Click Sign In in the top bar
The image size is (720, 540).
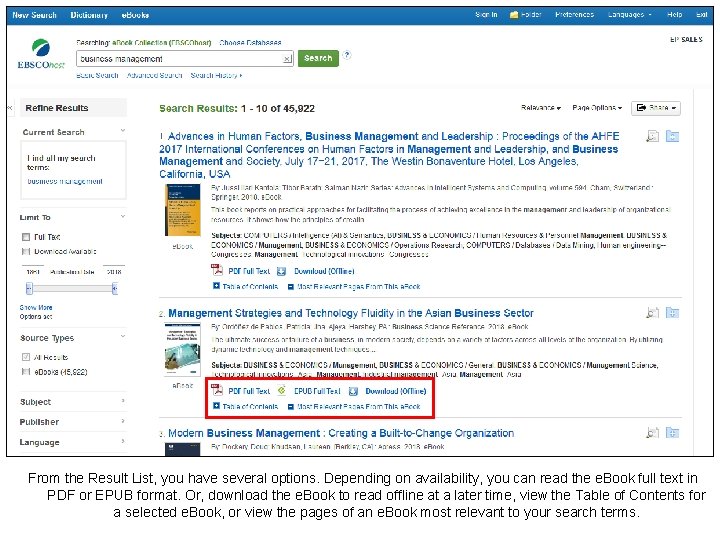pyautogui.click(x=486, y=15)
